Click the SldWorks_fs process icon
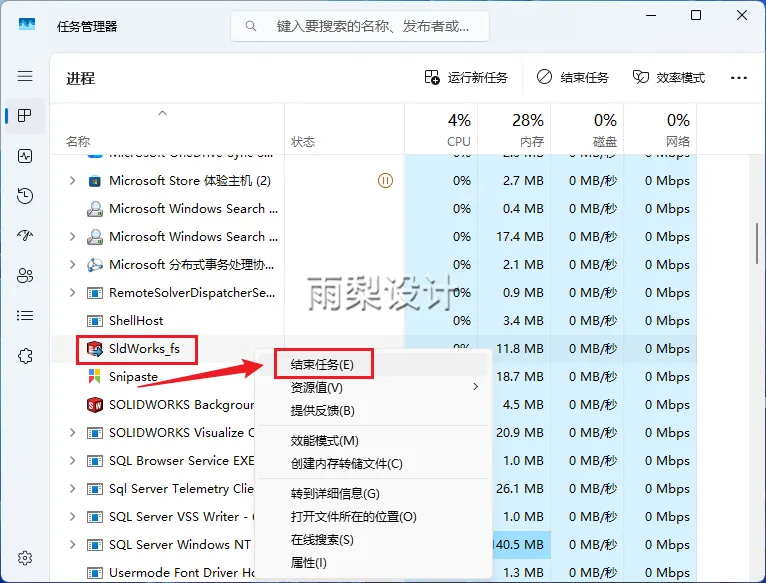The height and width of the screenshot is (583, 766). [x=94, y=349]
